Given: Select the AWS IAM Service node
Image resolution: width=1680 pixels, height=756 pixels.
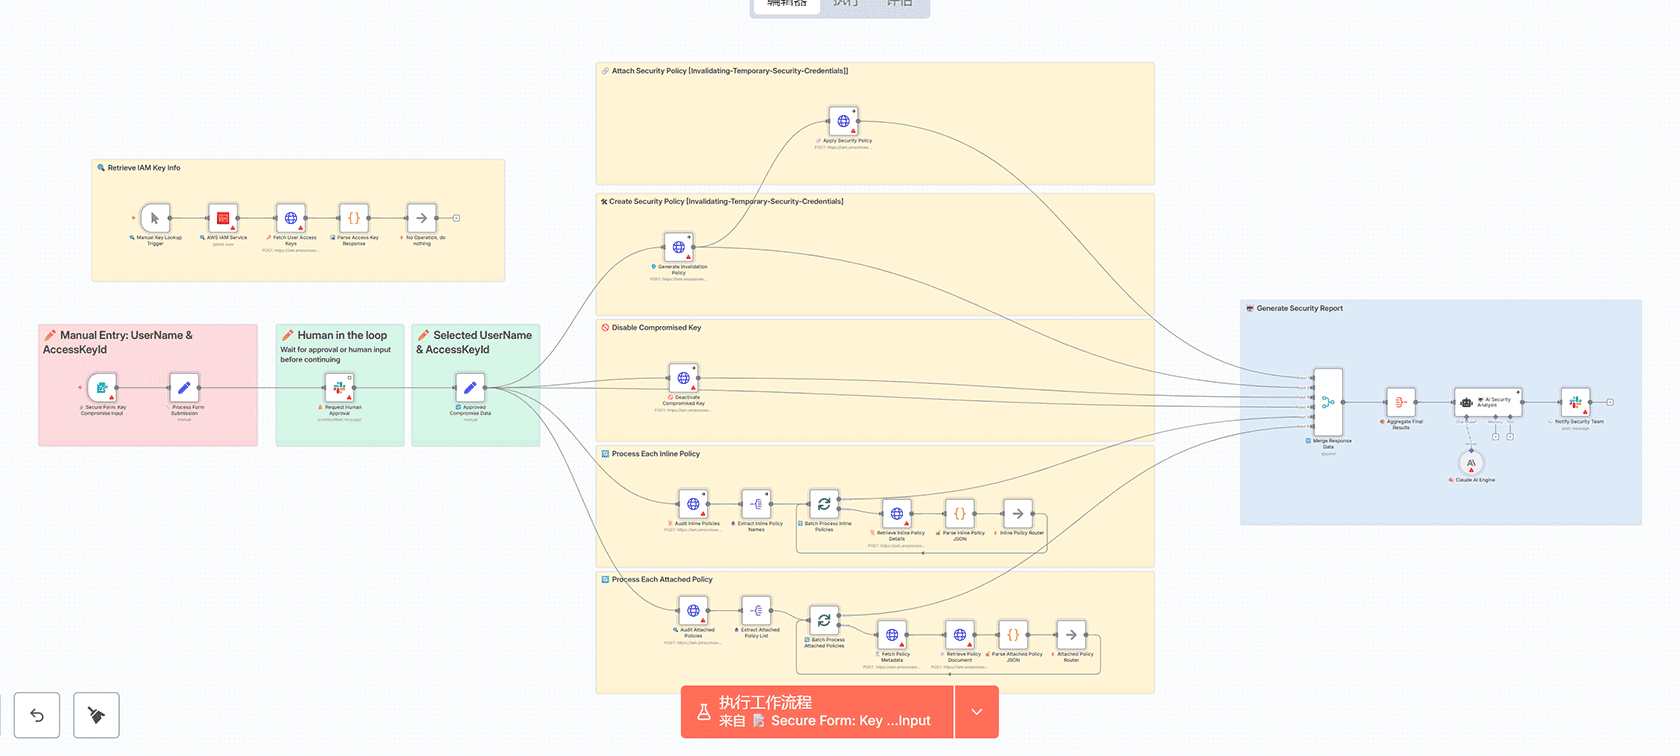Looking at the screenshot, I should (x=223, y=218).
